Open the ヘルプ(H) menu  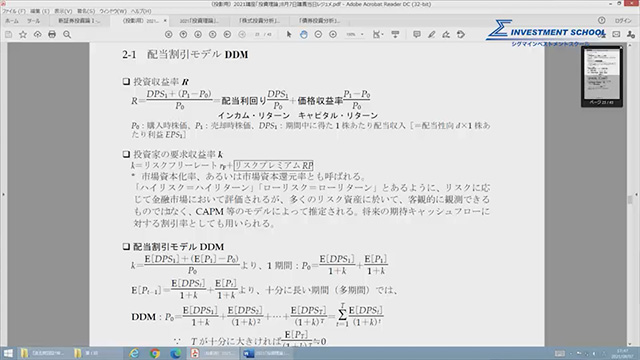141,11
